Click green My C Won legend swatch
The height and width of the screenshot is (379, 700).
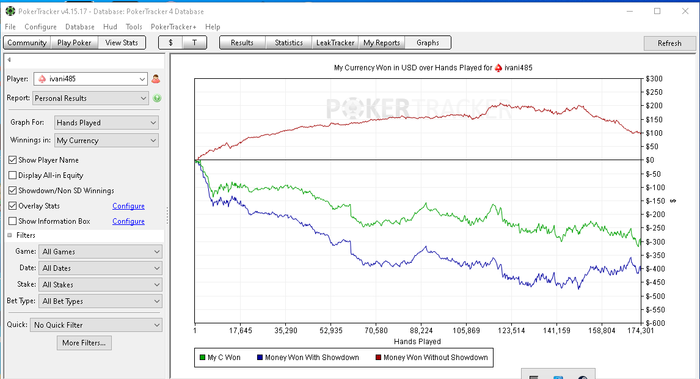pos(202,358)
